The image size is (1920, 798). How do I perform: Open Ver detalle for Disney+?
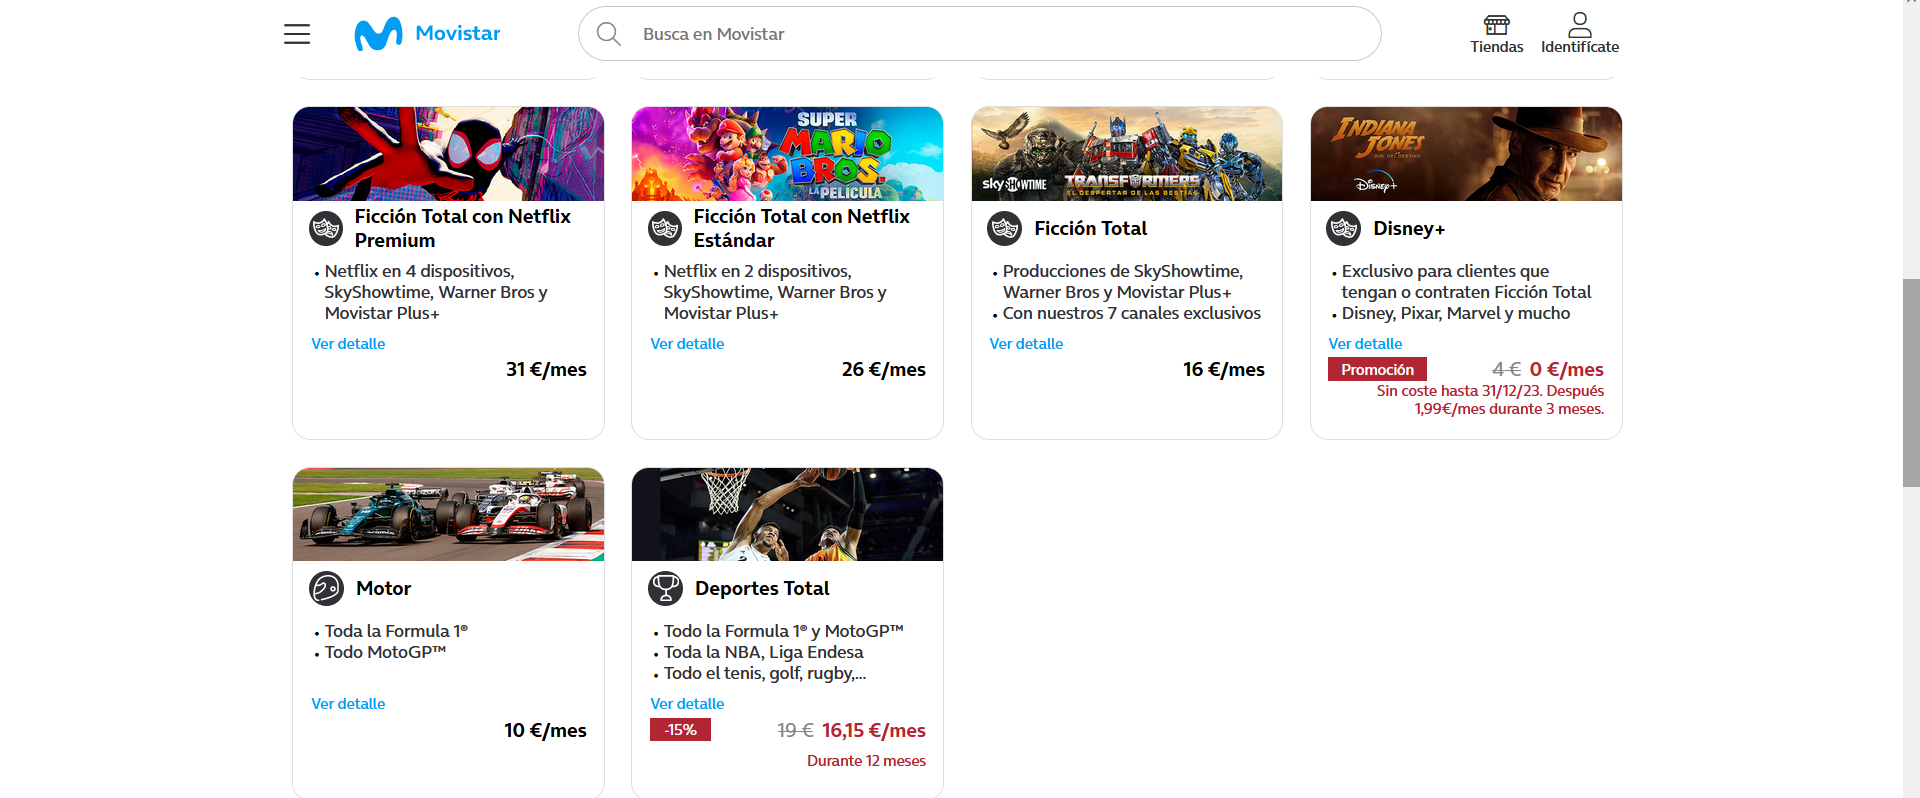click(1365, 344)
